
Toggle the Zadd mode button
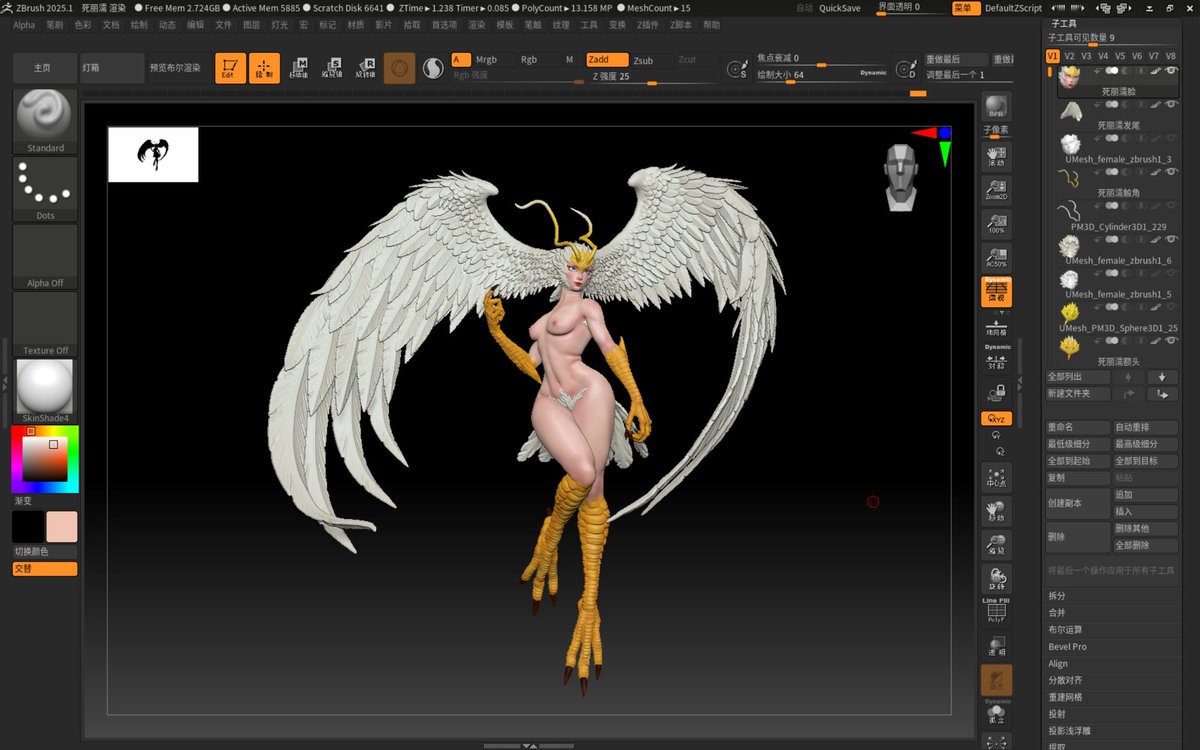(x=607, y=60)
